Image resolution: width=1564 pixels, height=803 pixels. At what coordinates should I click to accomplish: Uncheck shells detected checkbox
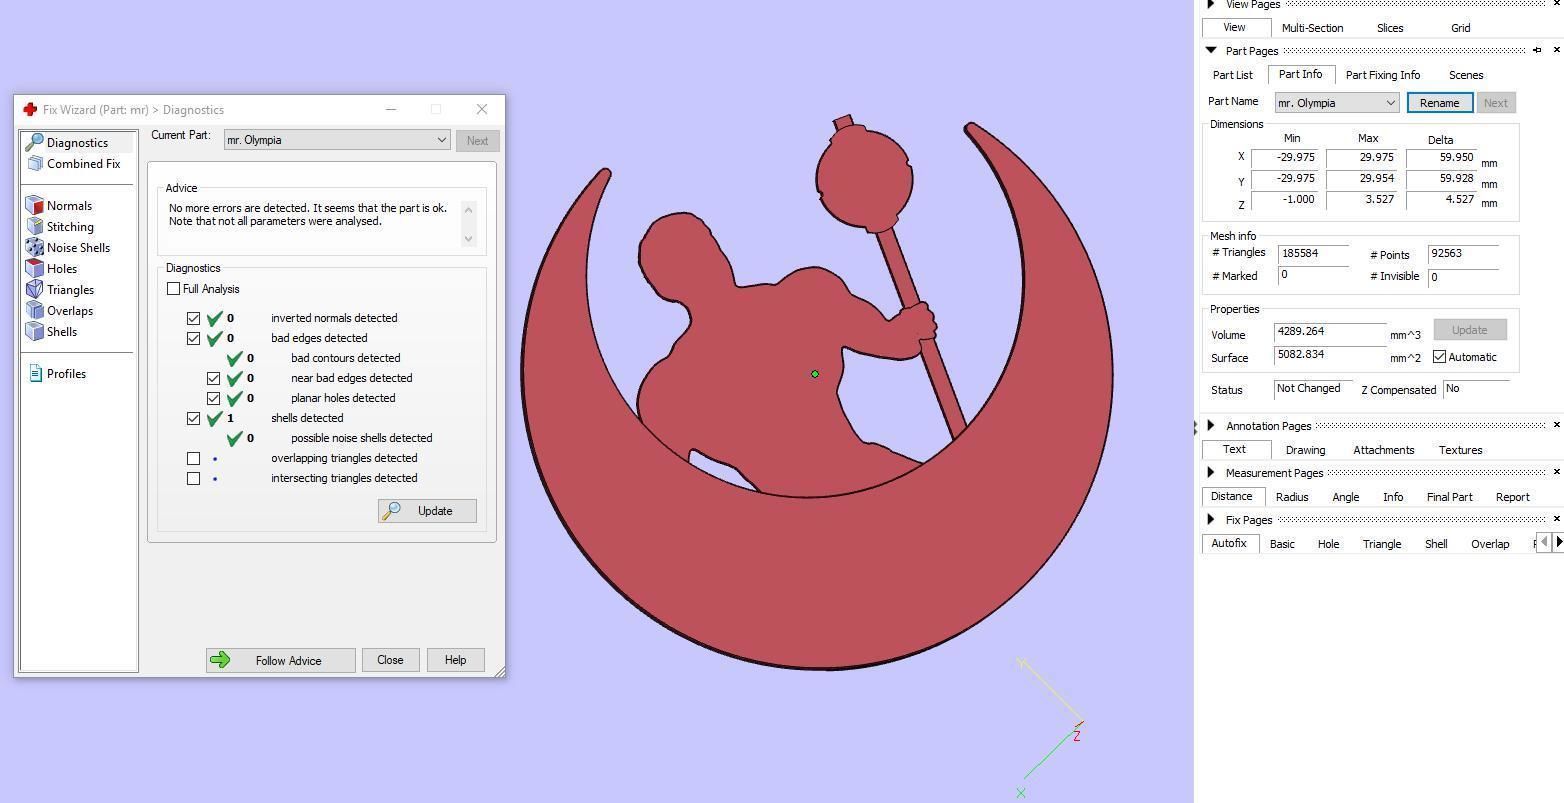coord(194,418)
